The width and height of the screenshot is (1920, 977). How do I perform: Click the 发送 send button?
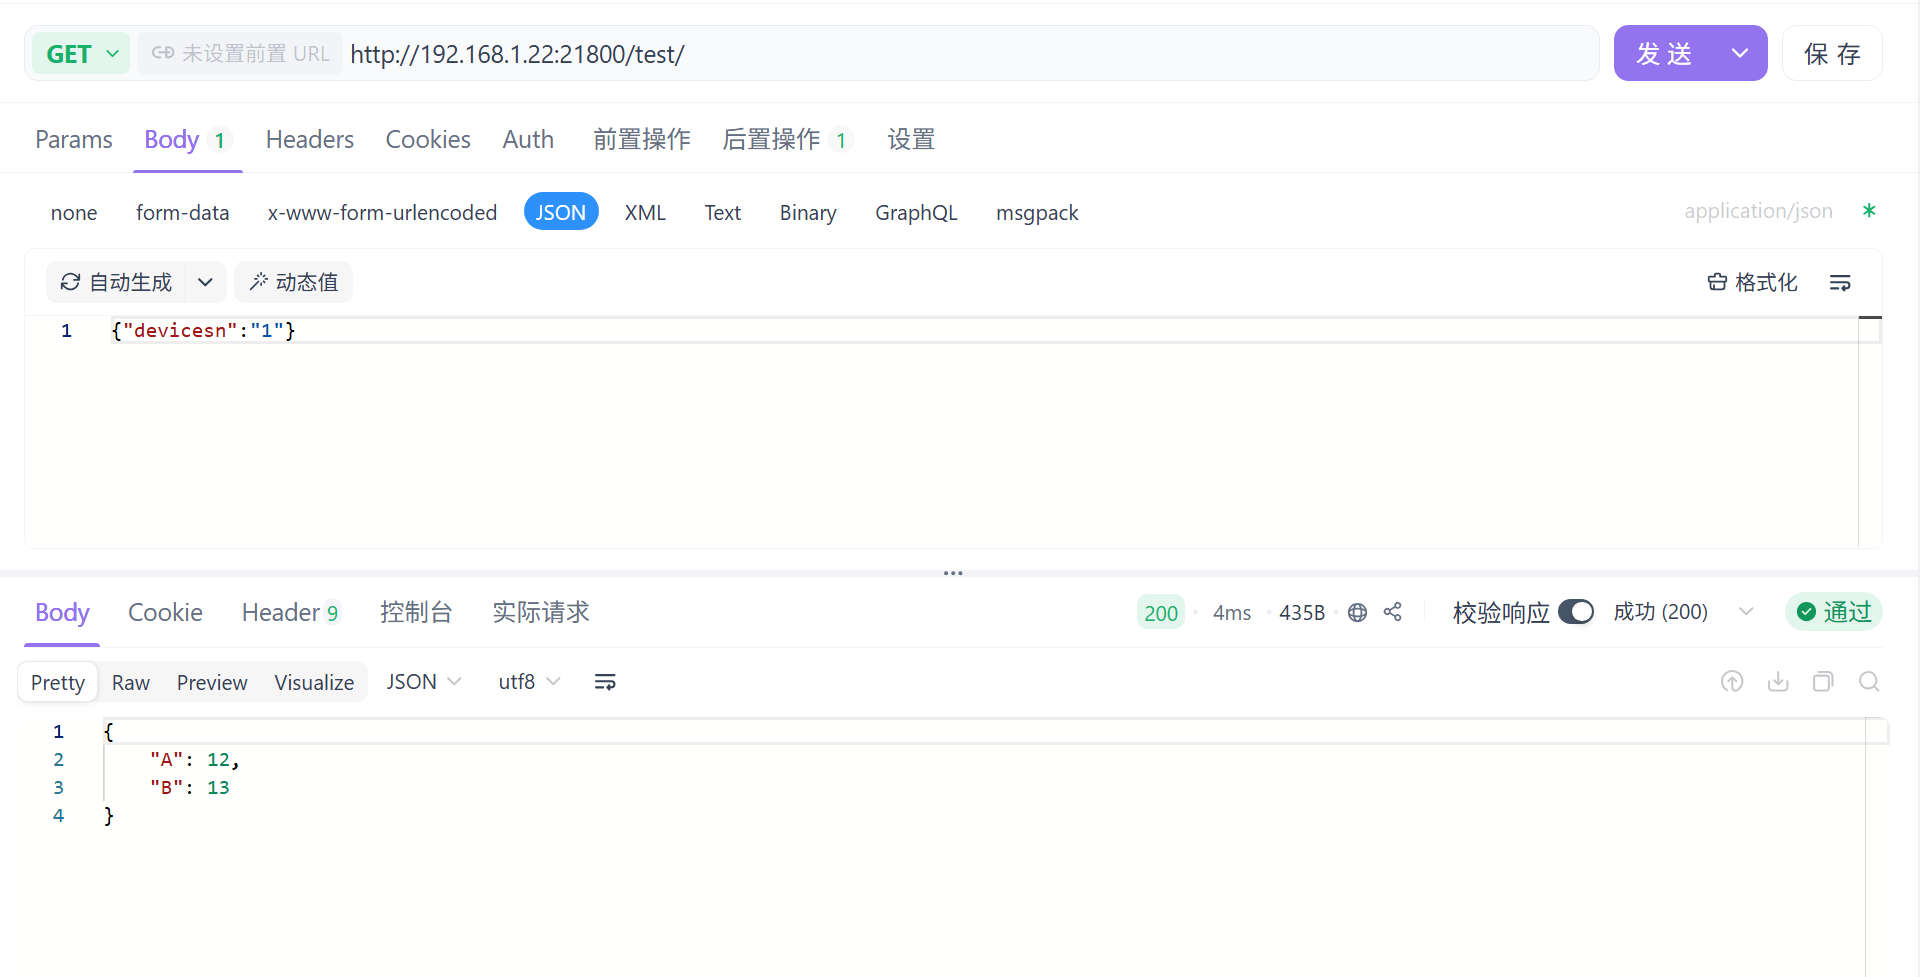pos(1665,54)
